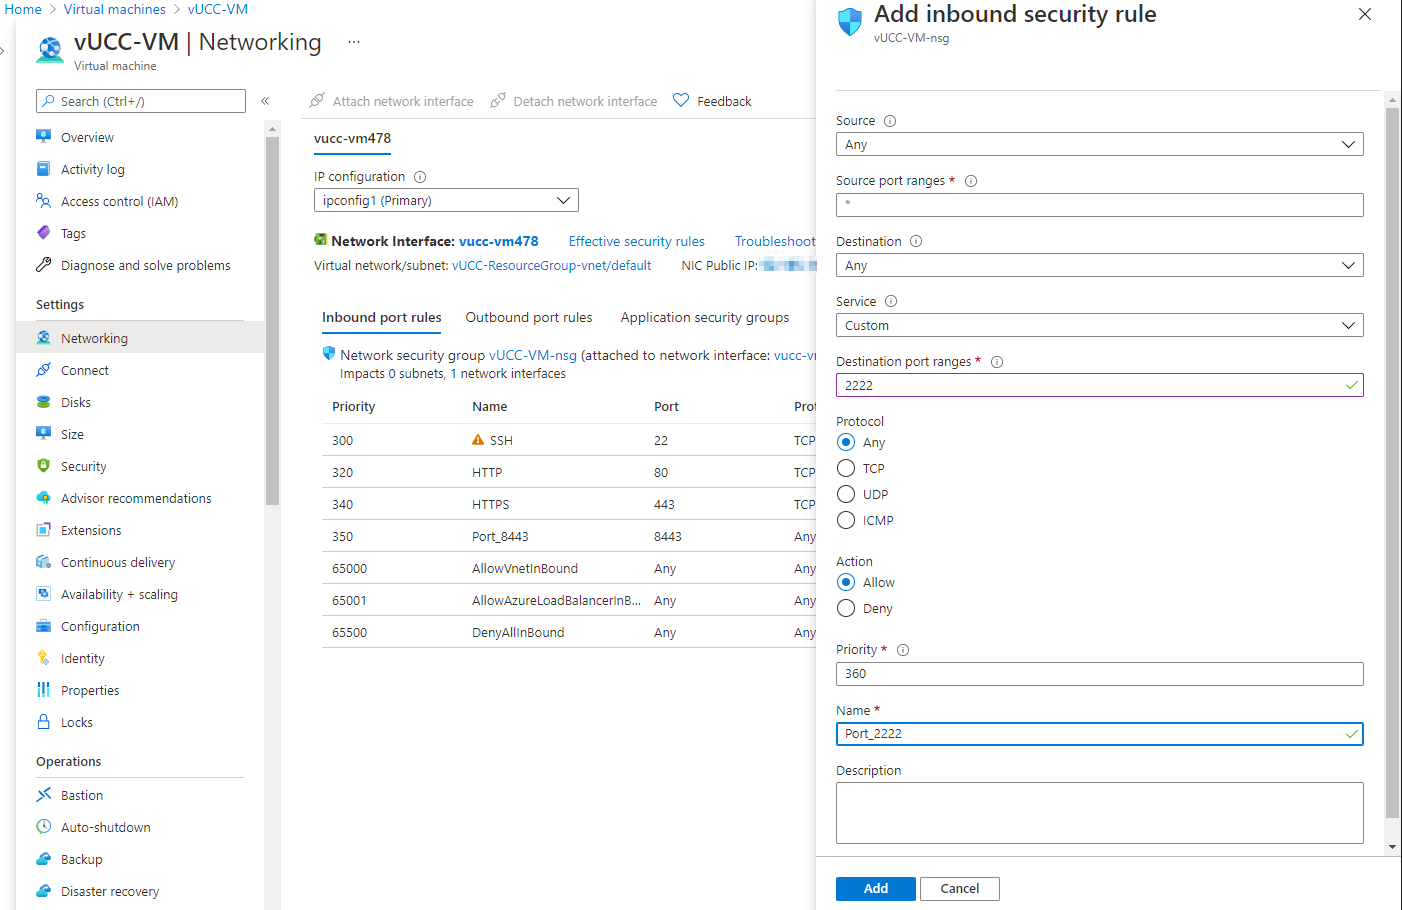Open Effective security rules link

636,241
